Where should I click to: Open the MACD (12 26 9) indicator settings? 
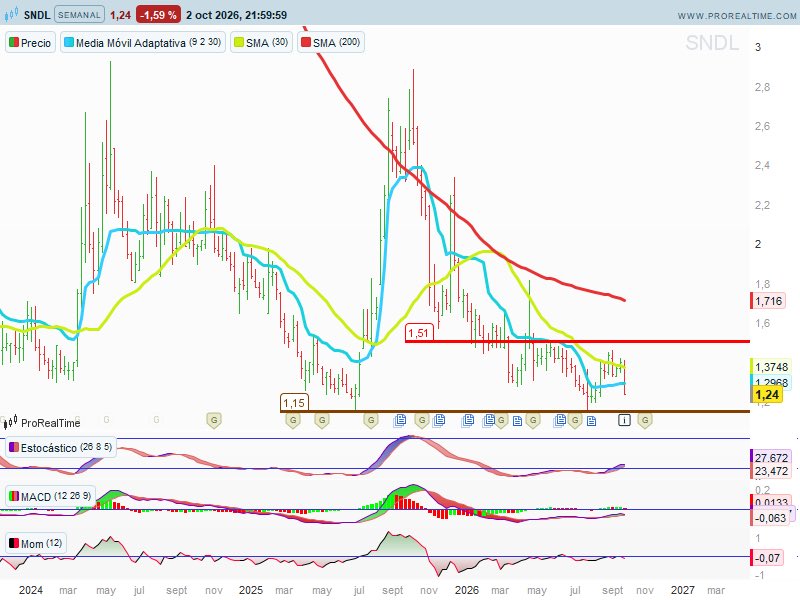click(50, 496)
